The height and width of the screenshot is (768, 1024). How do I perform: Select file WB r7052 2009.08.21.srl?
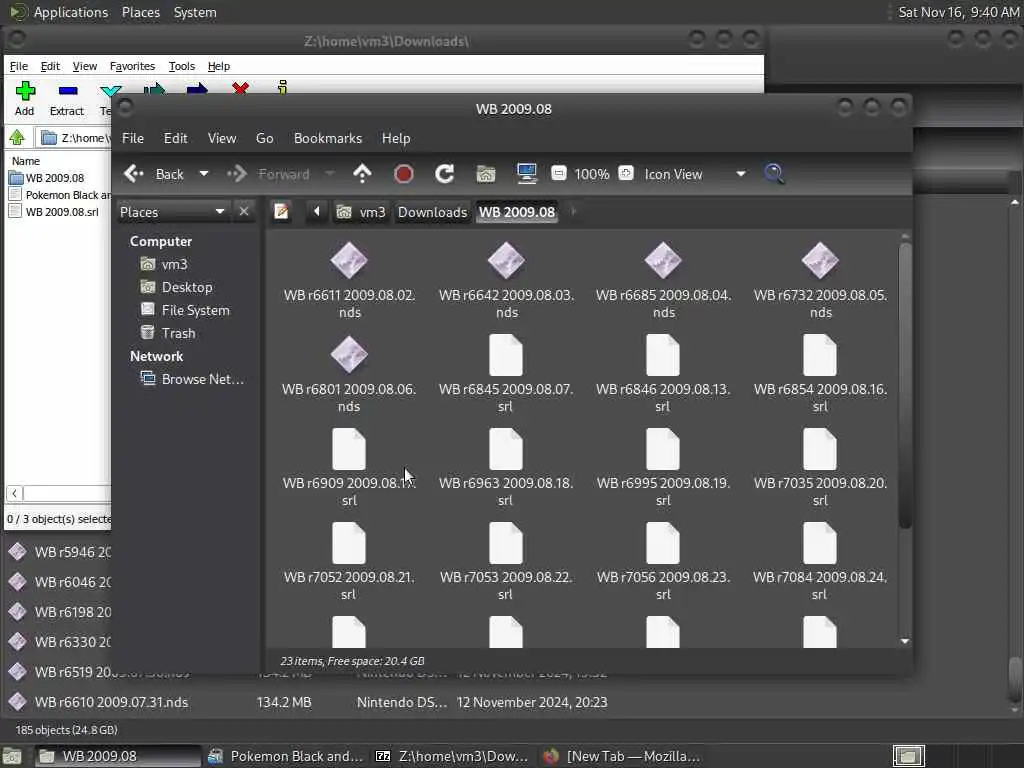tap(349, 562)
